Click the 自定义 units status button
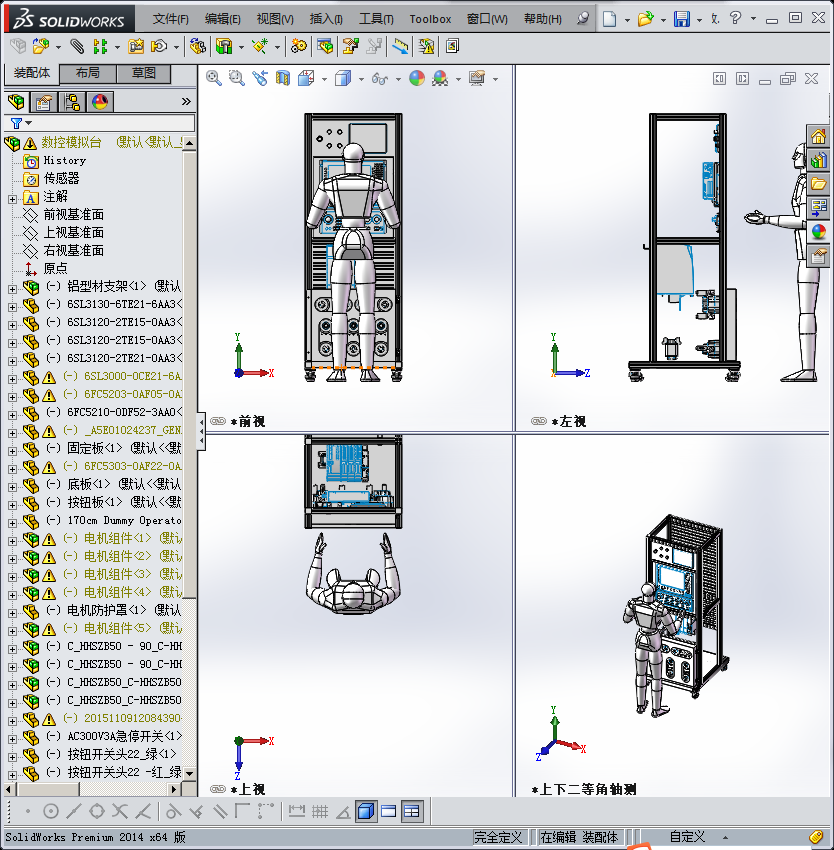 click(x=687, y=837)
